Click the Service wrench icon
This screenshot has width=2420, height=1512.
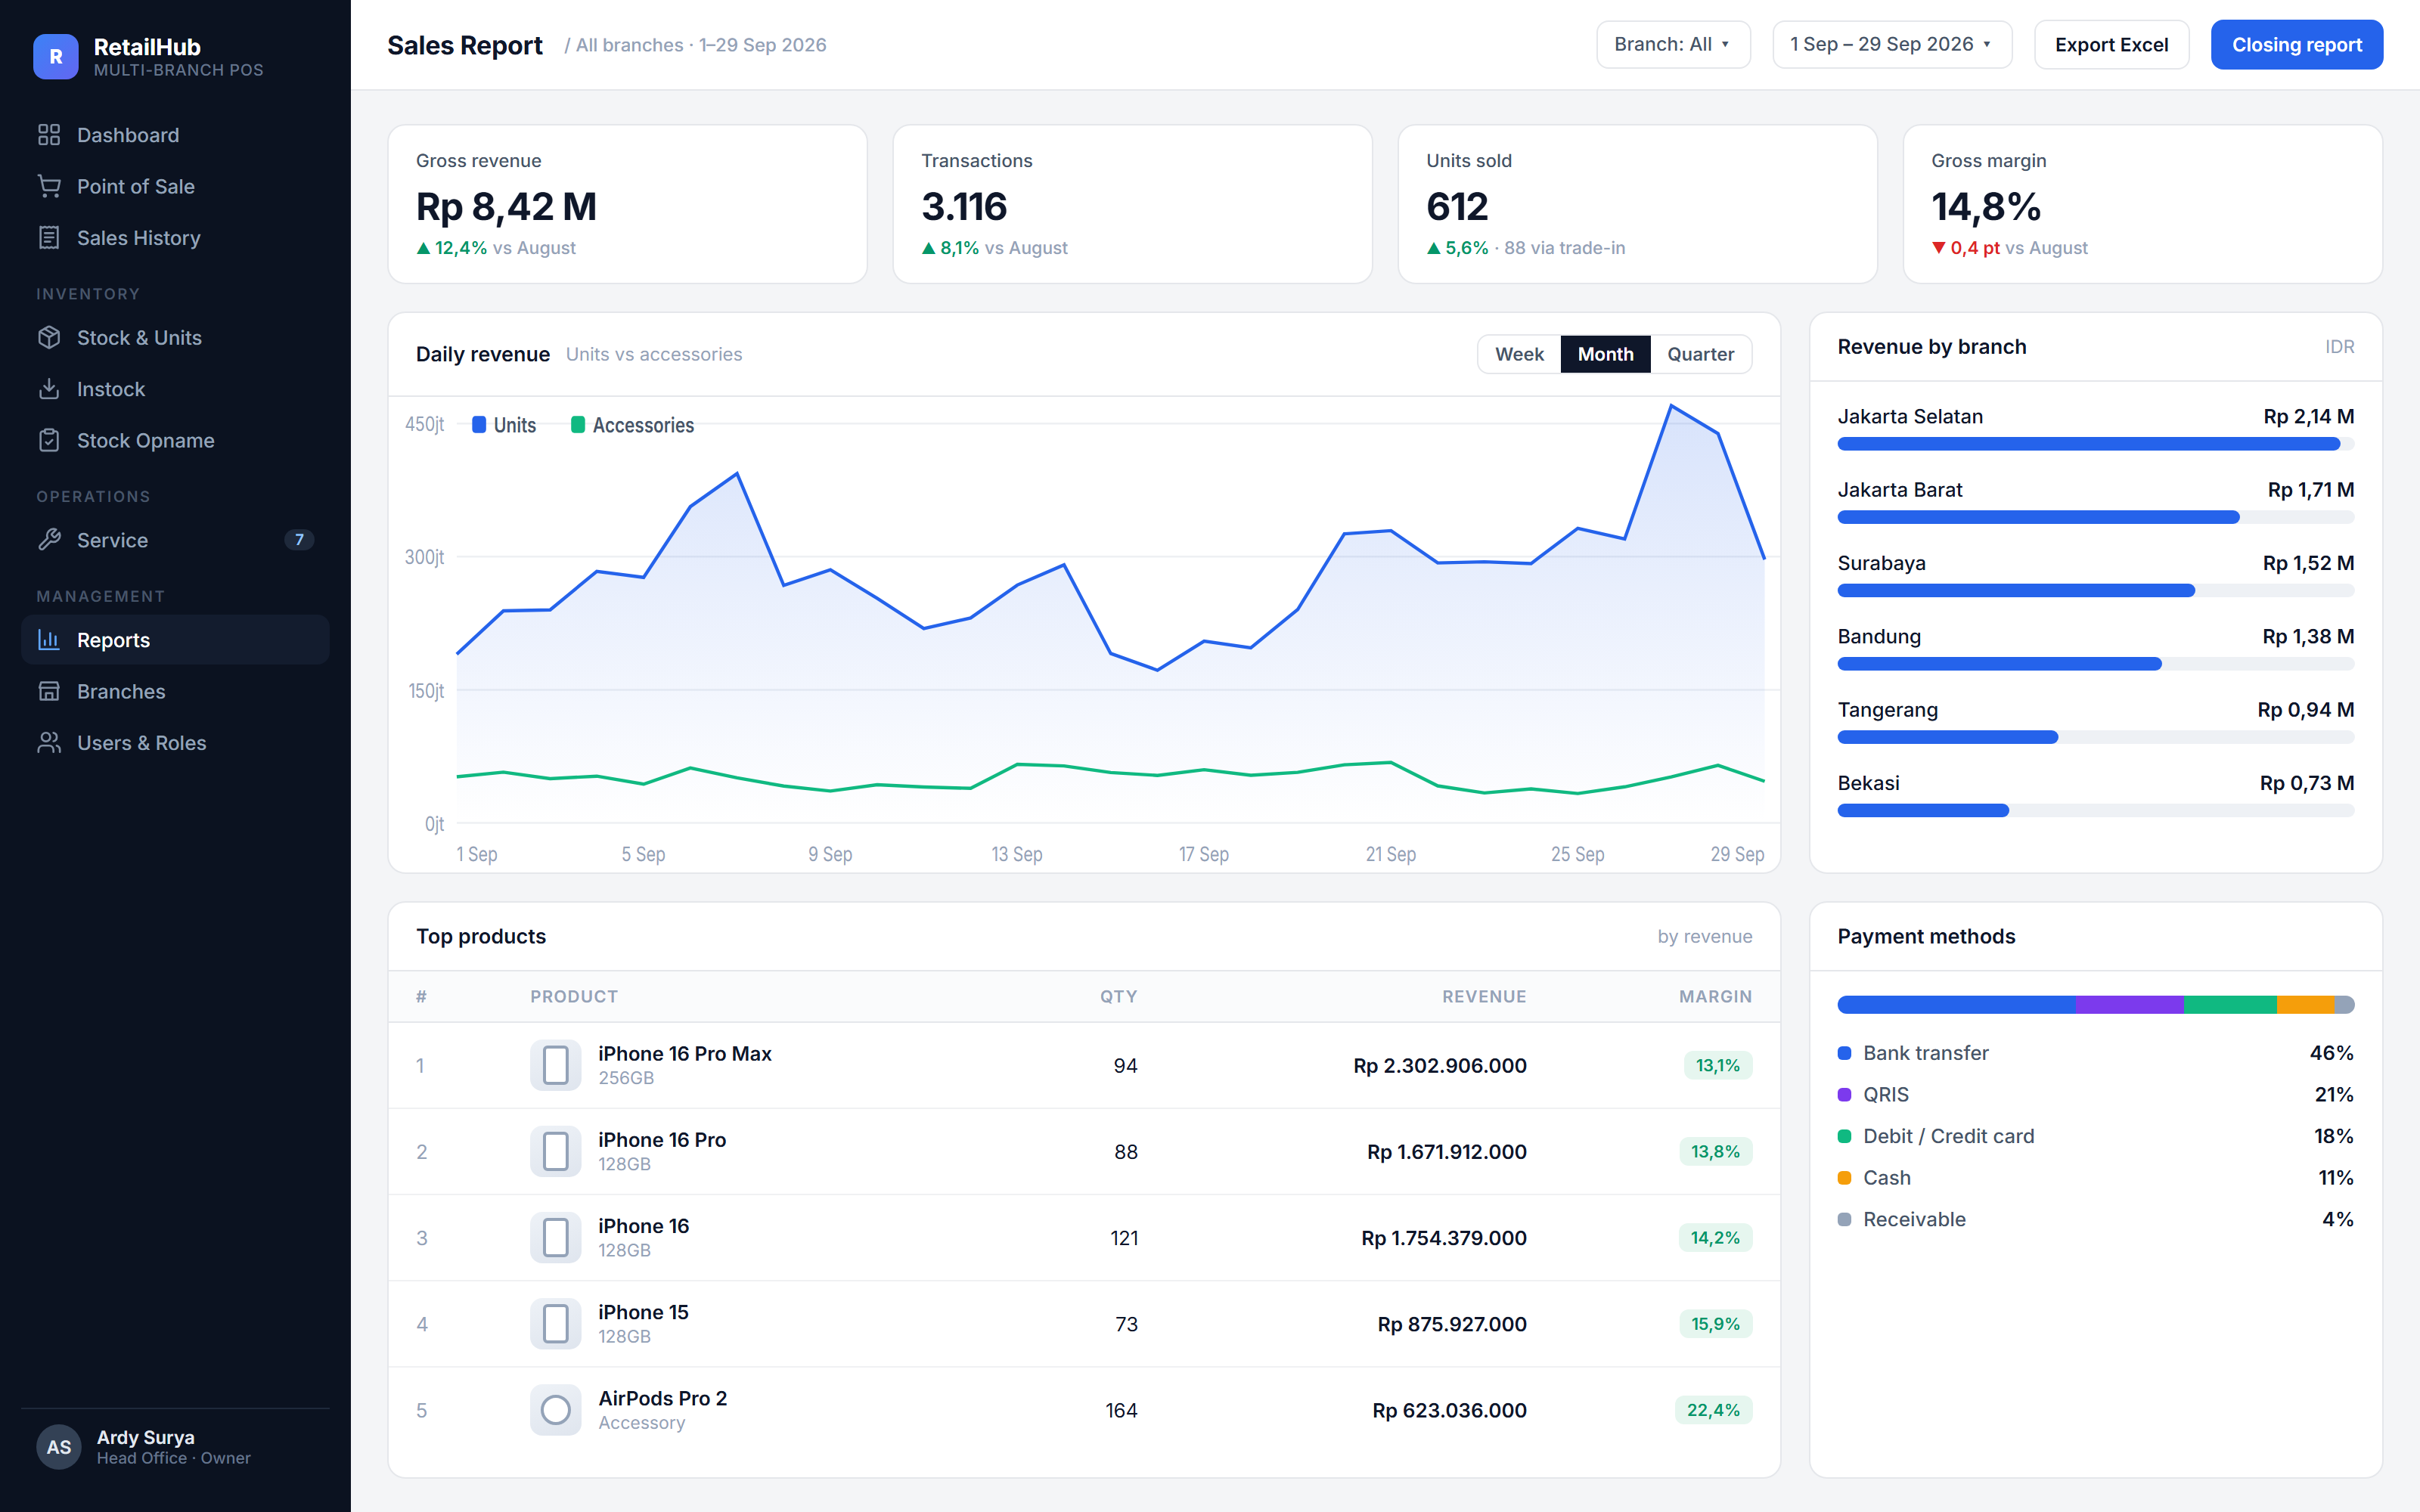point(49,540)
